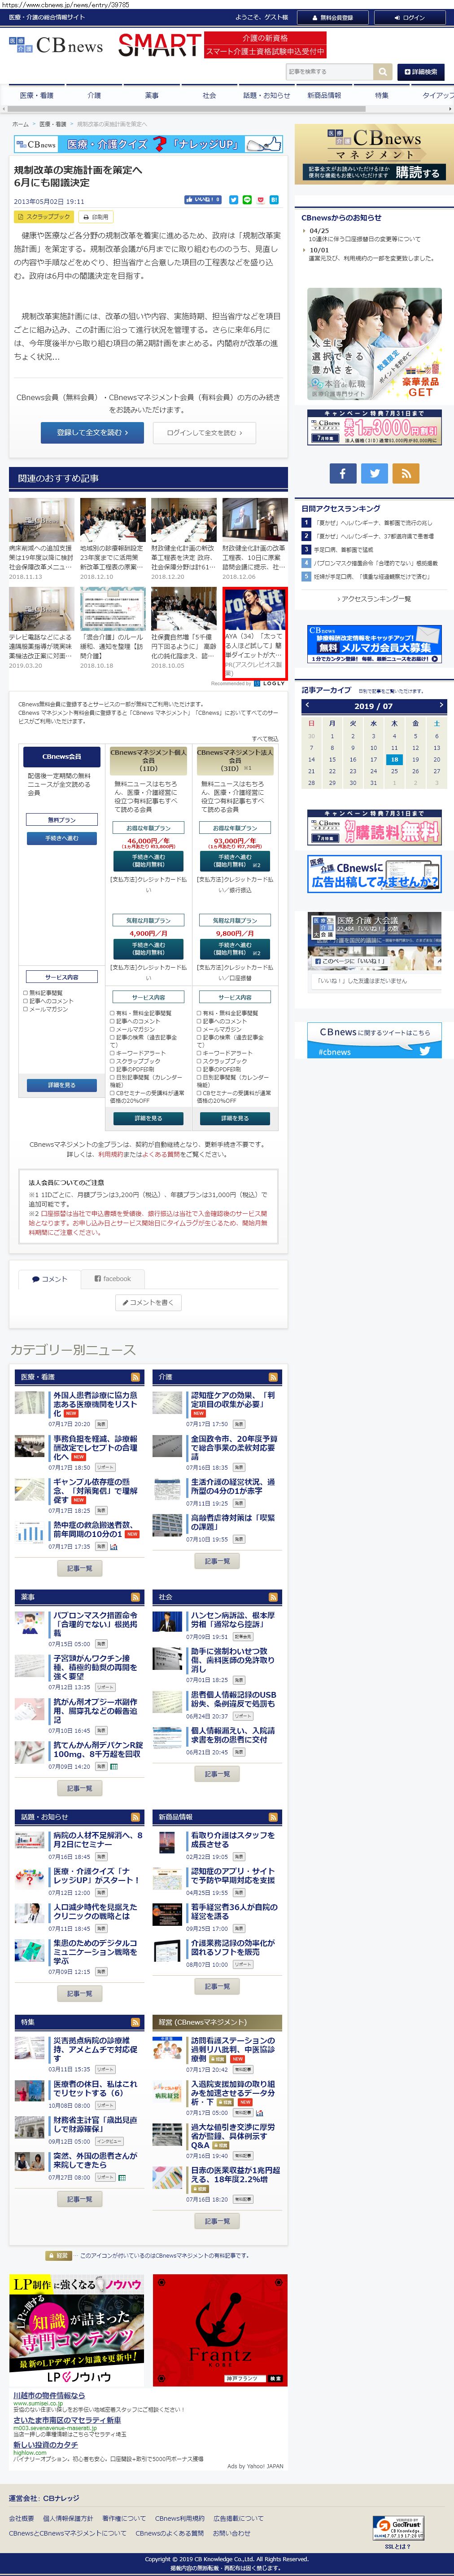Click 記事一覧 under 医療・看護 section
Image resolution: width=454 pixels, height=2576 pixels.
79,1568
